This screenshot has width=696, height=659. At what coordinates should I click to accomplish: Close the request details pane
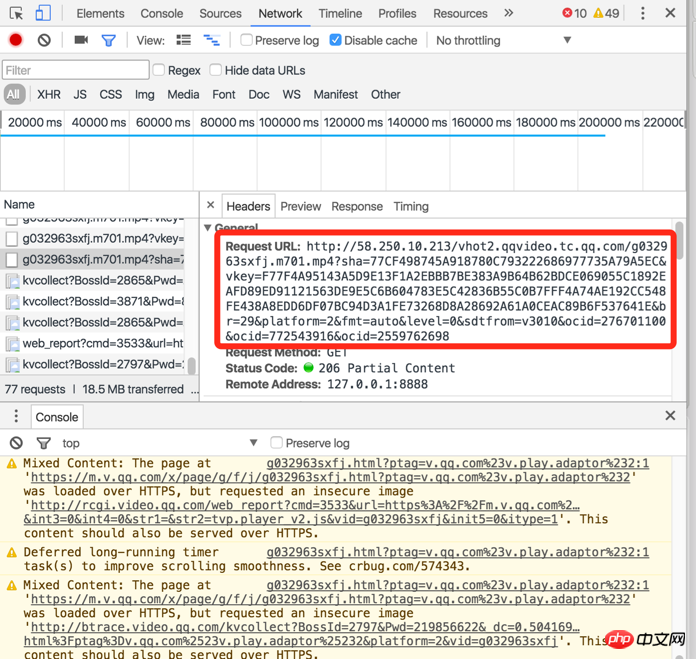[210, 205]
